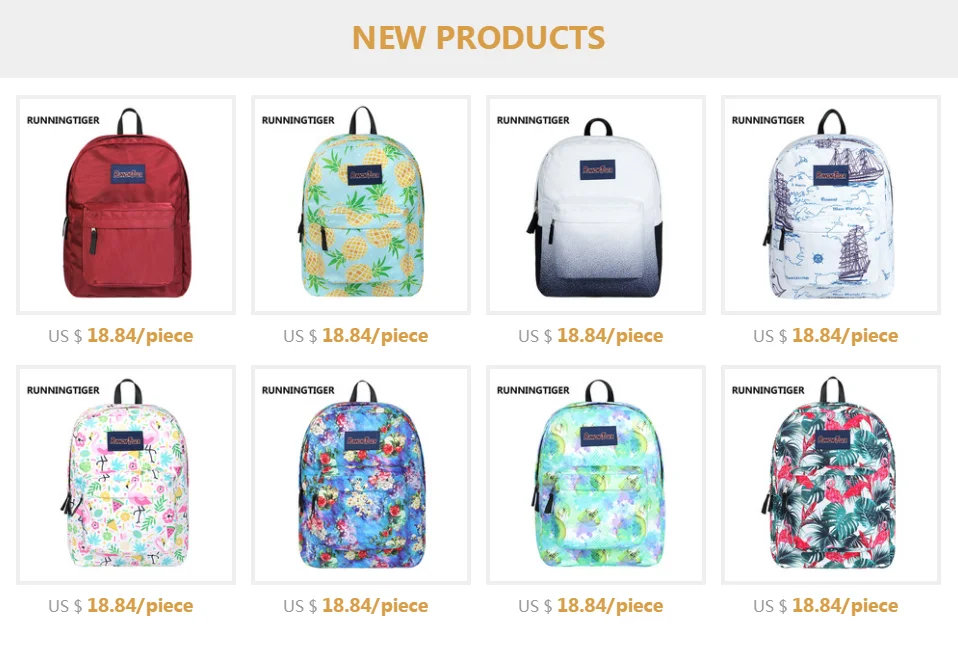Click the logo patch on the gradient backpack
This screenshot has width=958, height=653.
tap(598, 169)
